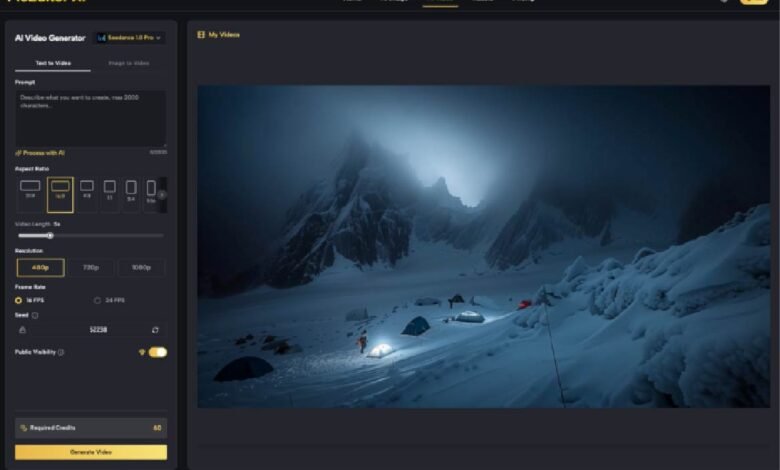The height and width of the screenshot is (470, 780).
Task: Click the Seed info icon
Action: coord(36,315)
